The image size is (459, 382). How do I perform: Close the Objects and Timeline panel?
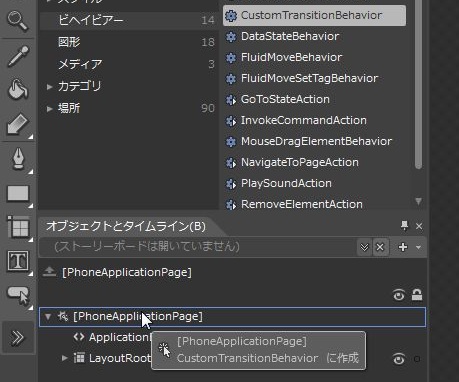click(x=419, y=226)
